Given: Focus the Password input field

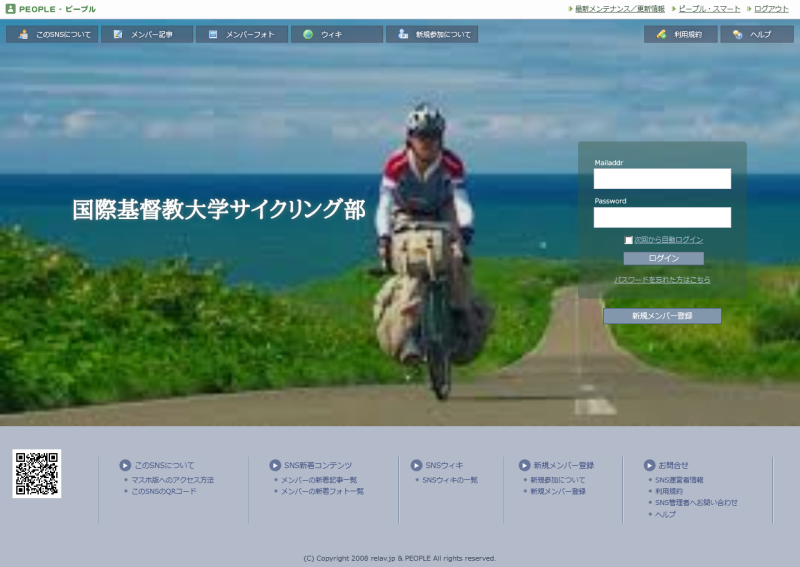Looking at the screenshot, I should 662,217.
